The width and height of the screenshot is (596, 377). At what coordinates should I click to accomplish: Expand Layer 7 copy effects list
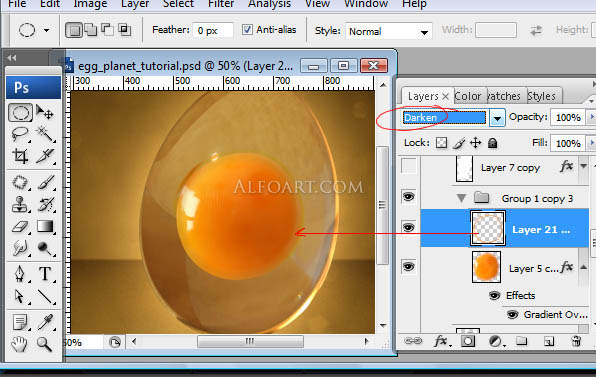point(583,166)
